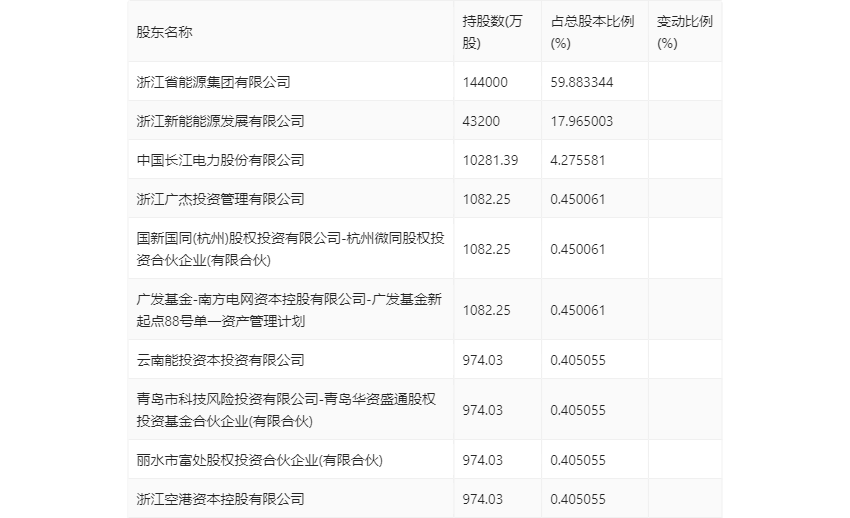
Task: Select 云南能投资本投资有限公司 shareholder name
Action: click(220, 360)
